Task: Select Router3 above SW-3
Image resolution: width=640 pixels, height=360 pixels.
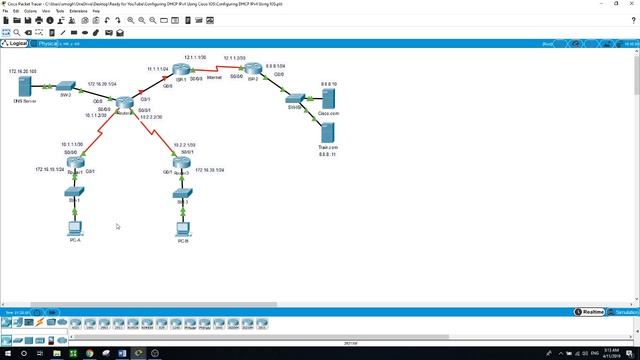Action: [x=182, y=163]
